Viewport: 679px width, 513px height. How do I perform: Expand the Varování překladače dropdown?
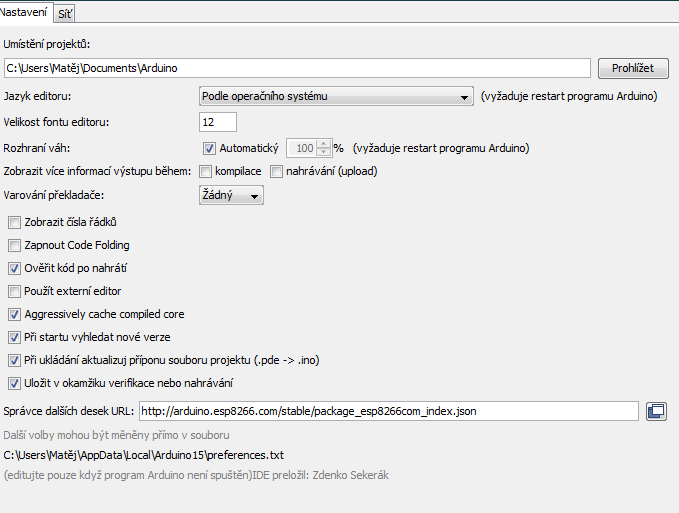[231, 196]
